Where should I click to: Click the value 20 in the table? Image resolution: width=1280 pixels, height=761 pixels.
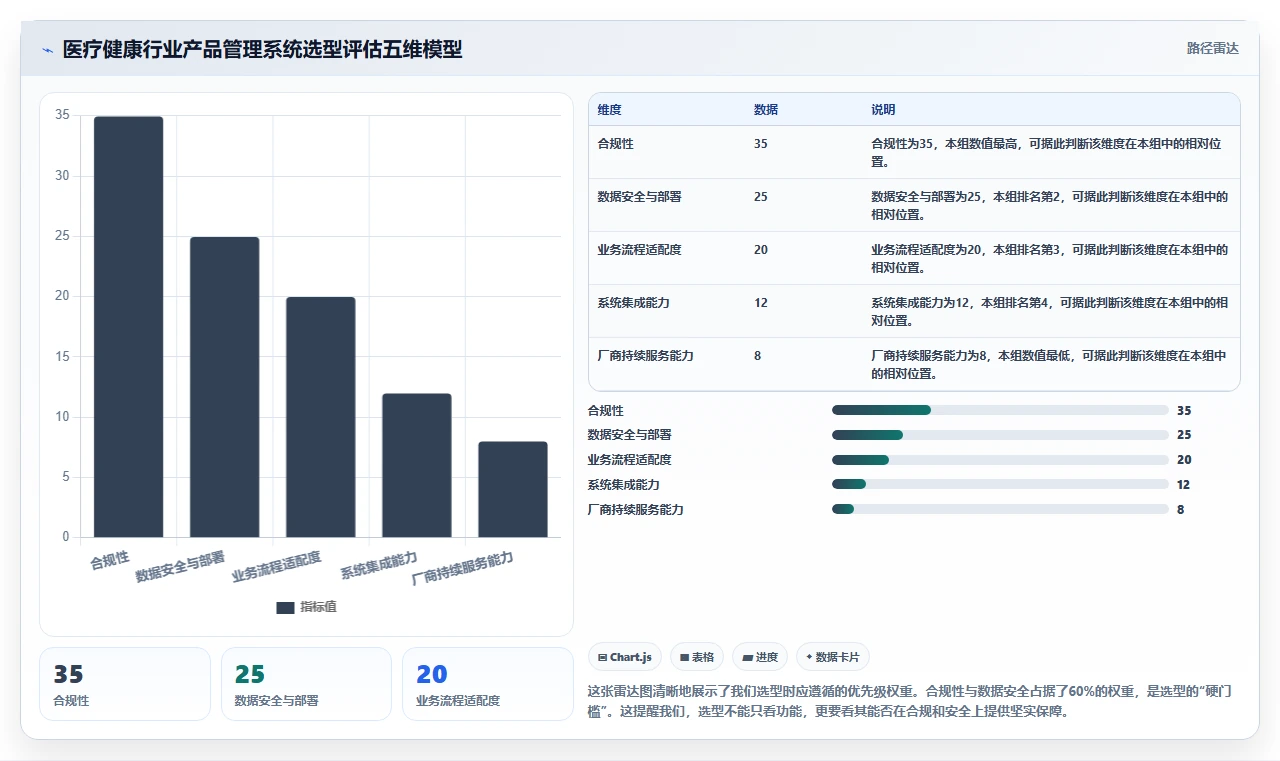point(761,250)
